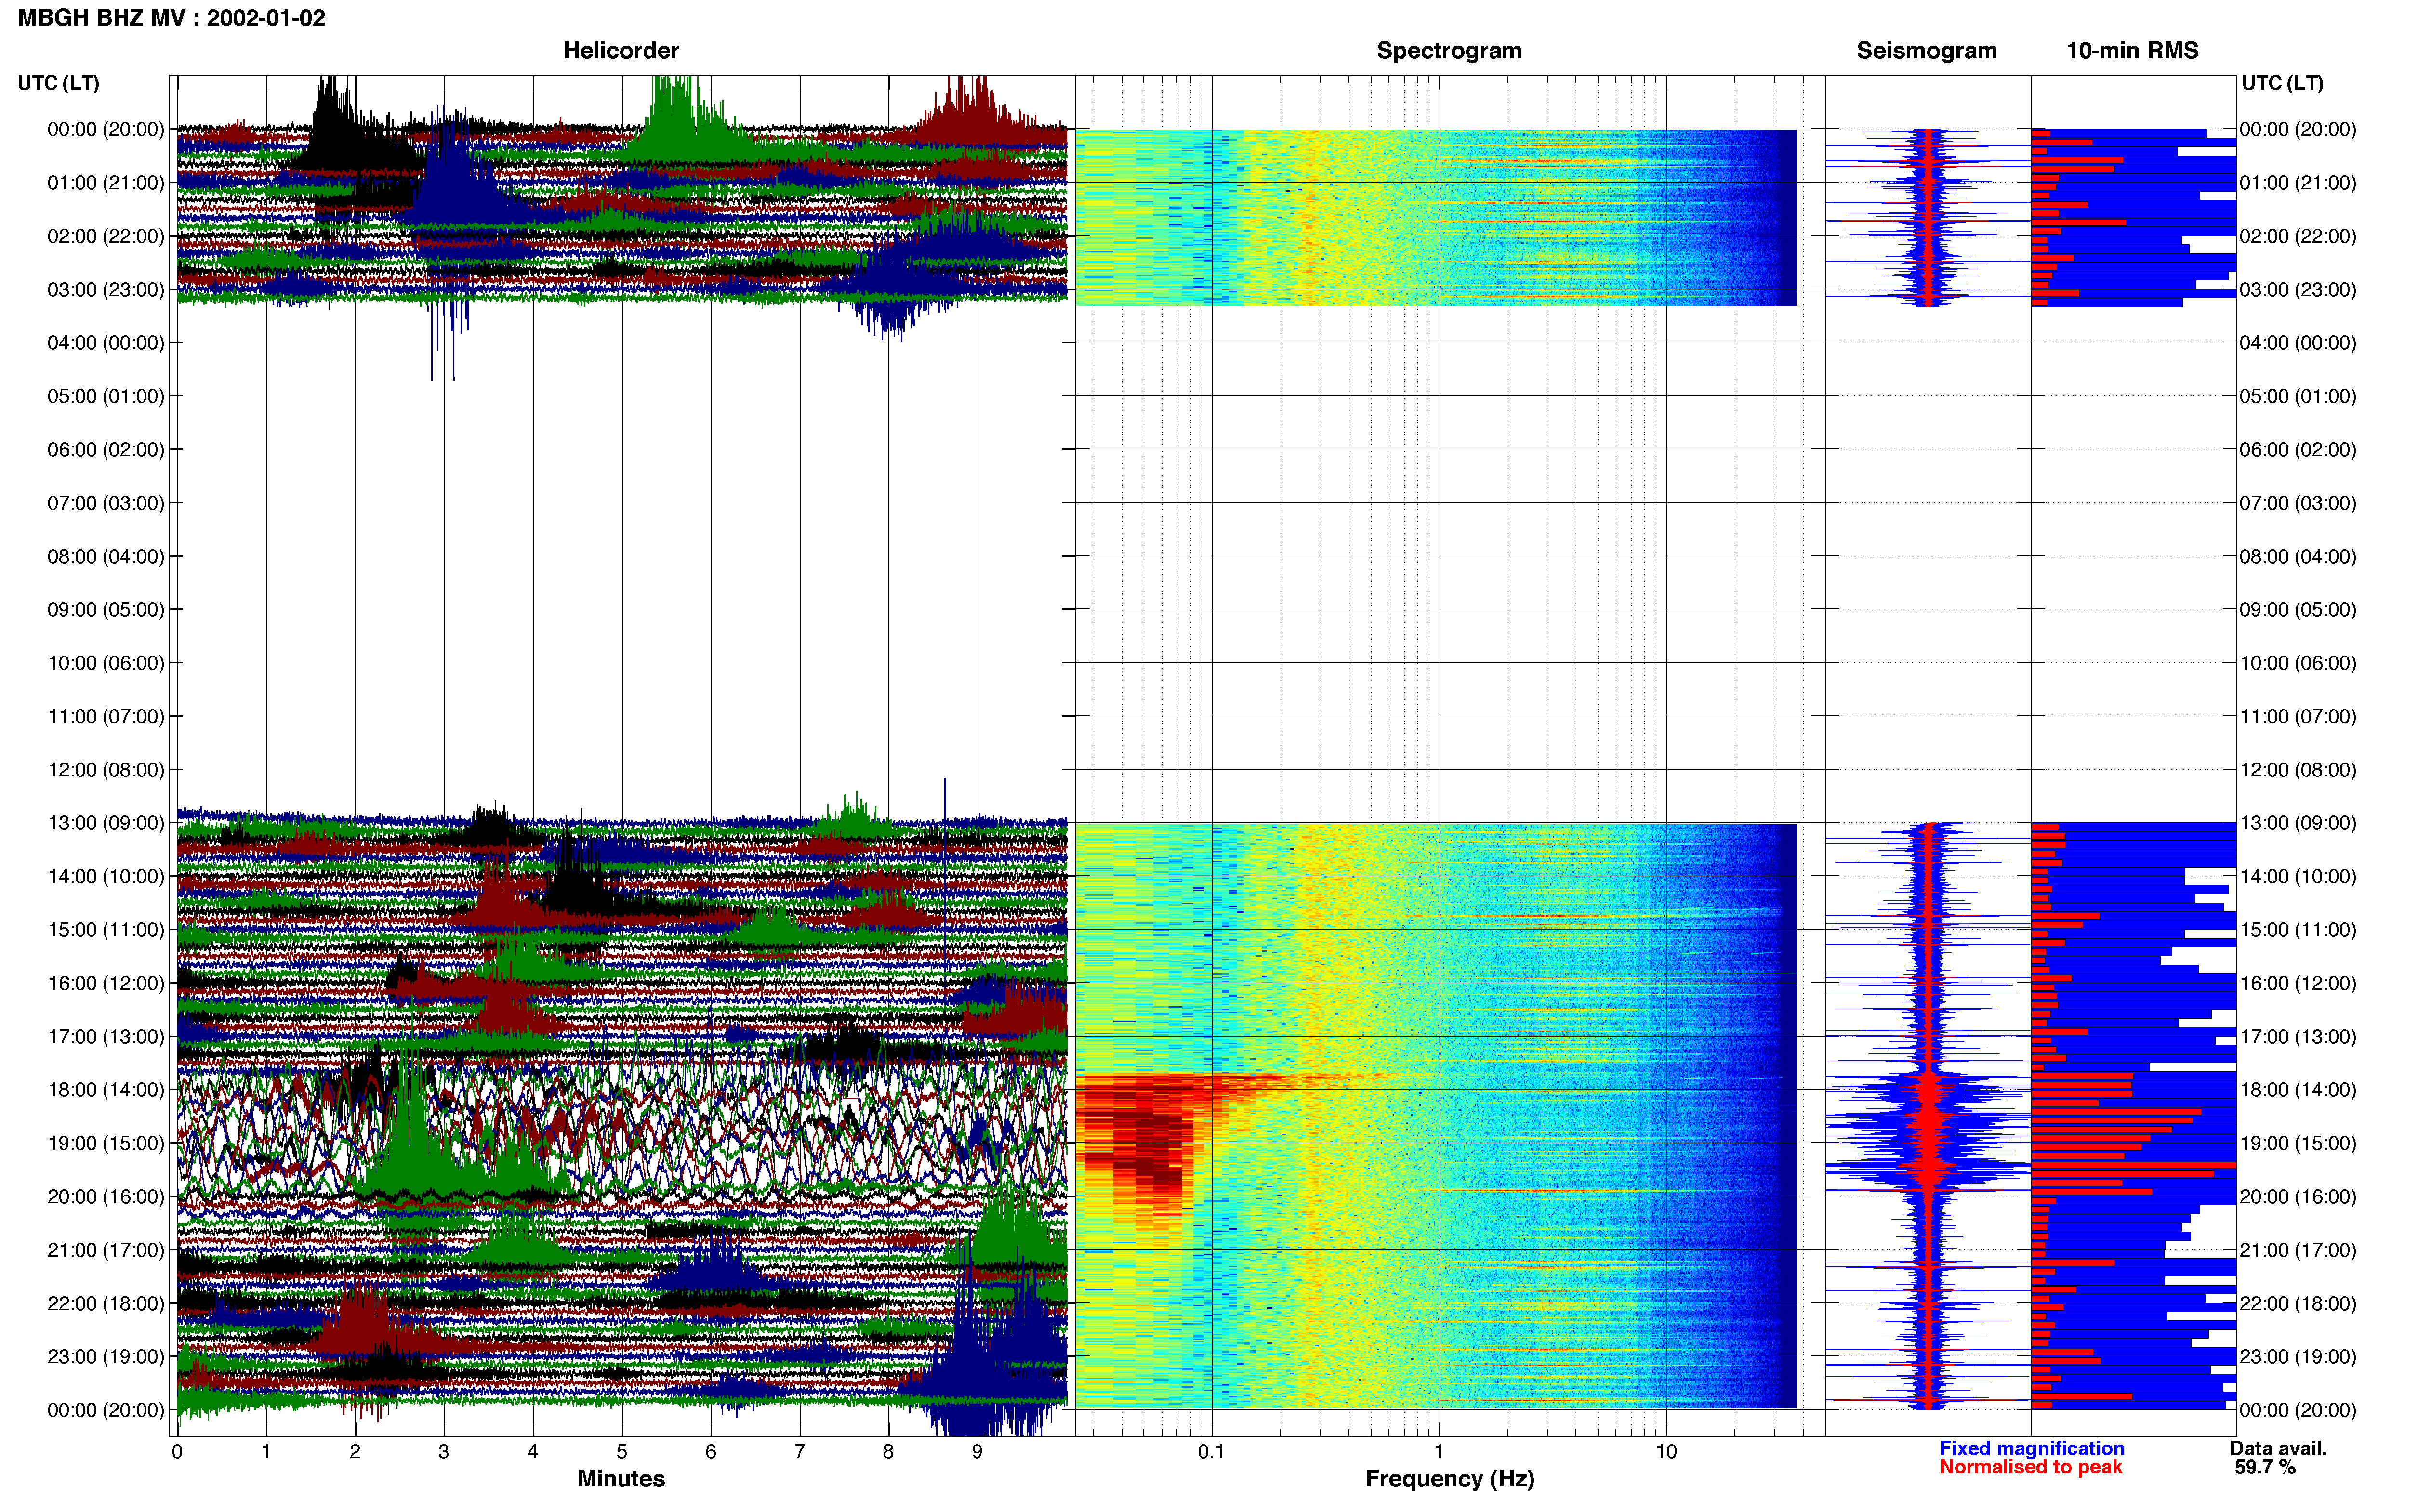Screen dimensions: 2418x1512
Task: Click left axis label 20:00 (16:00)
Action: [106, 1197]
